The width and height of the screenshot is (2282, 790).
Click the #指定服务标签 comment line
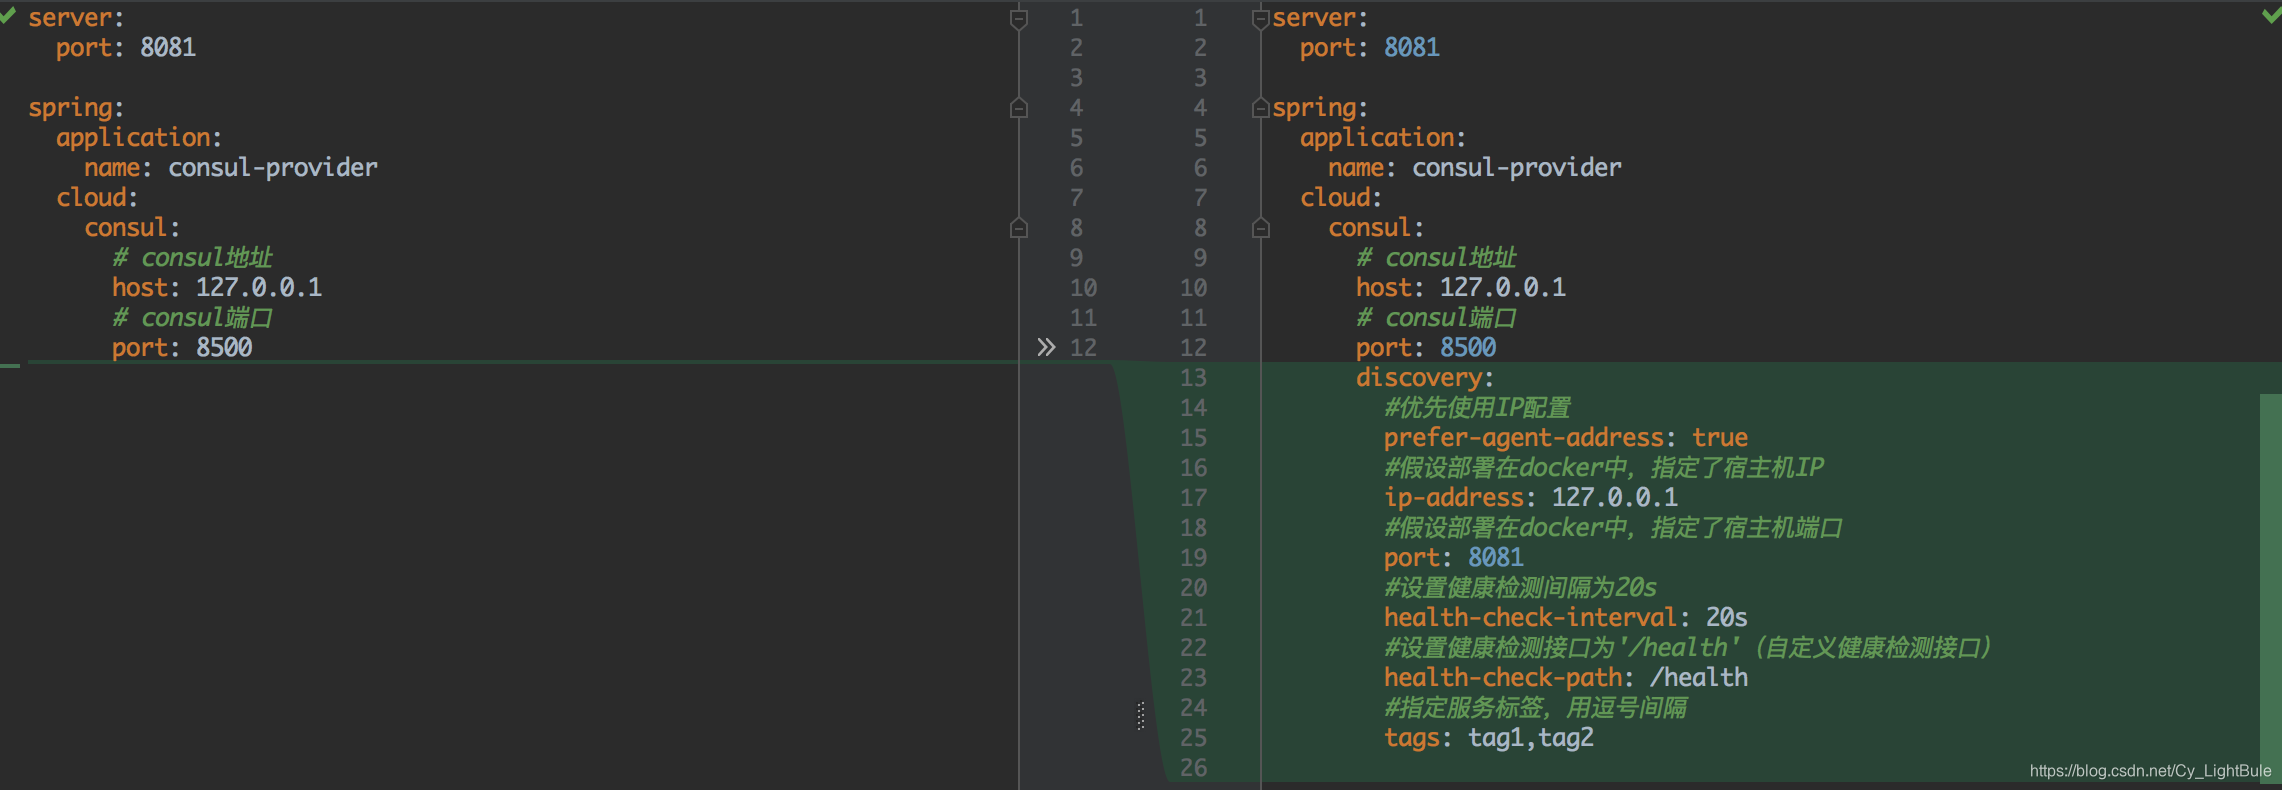point(1535,707)
